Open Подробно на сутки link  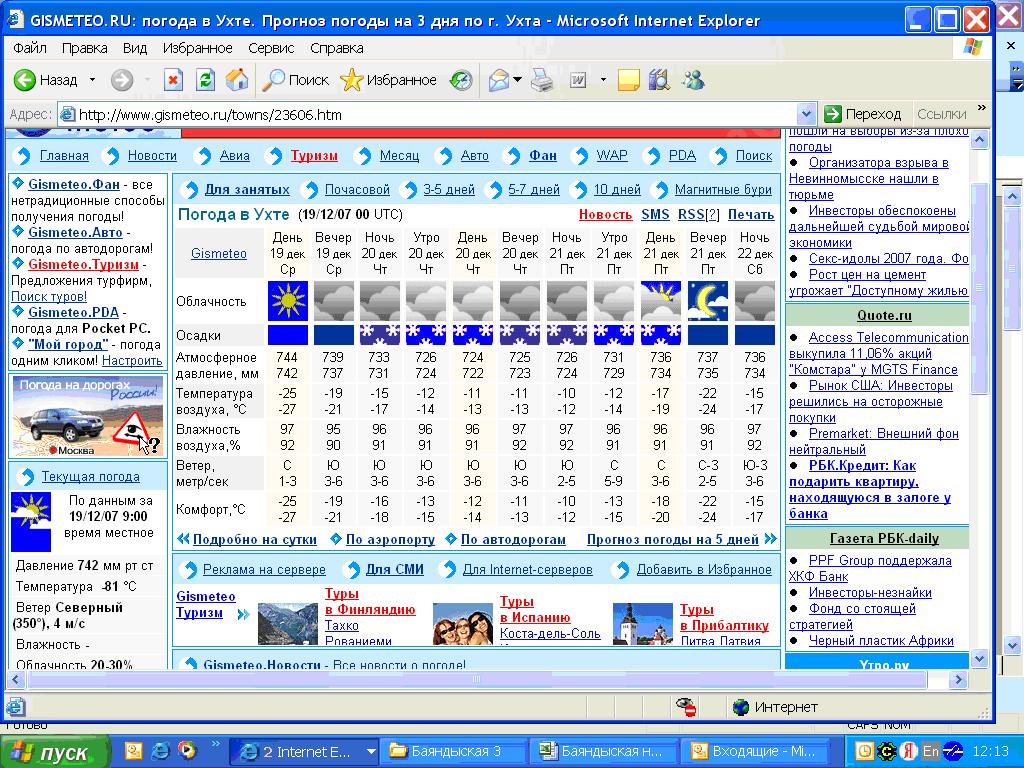tap(255, 540)
